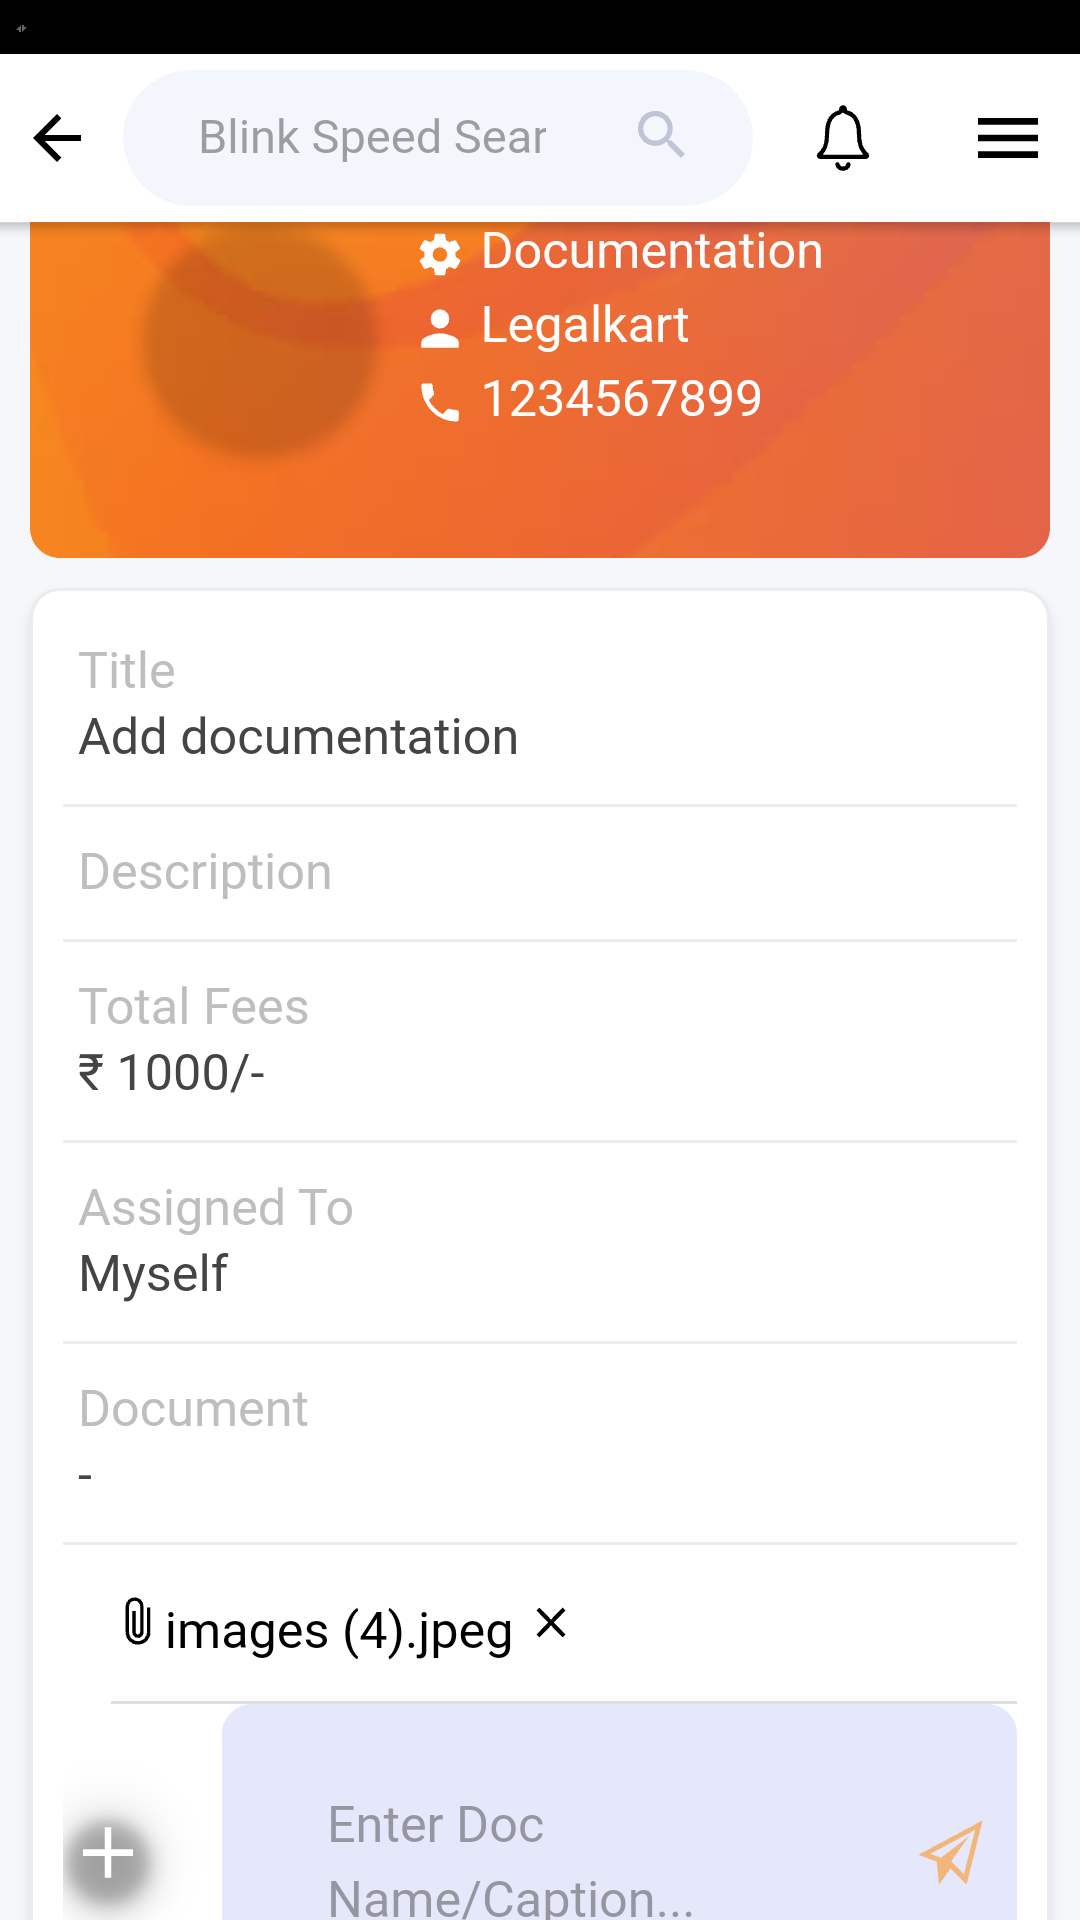Click the paperclip attachment icon
This screenshot has height=1920, width=1080.
pyautogui.click(x=137, y=1622)
